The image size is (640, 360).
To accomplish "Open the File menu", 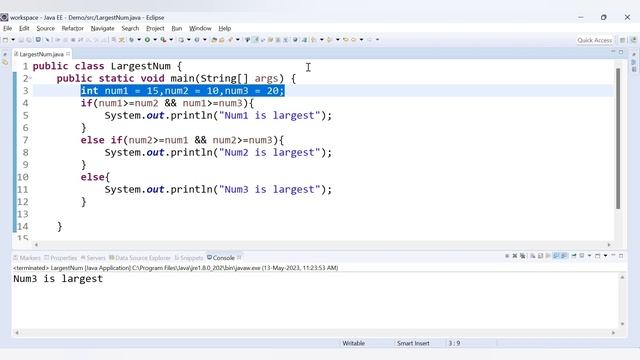I will coord(7,28).
